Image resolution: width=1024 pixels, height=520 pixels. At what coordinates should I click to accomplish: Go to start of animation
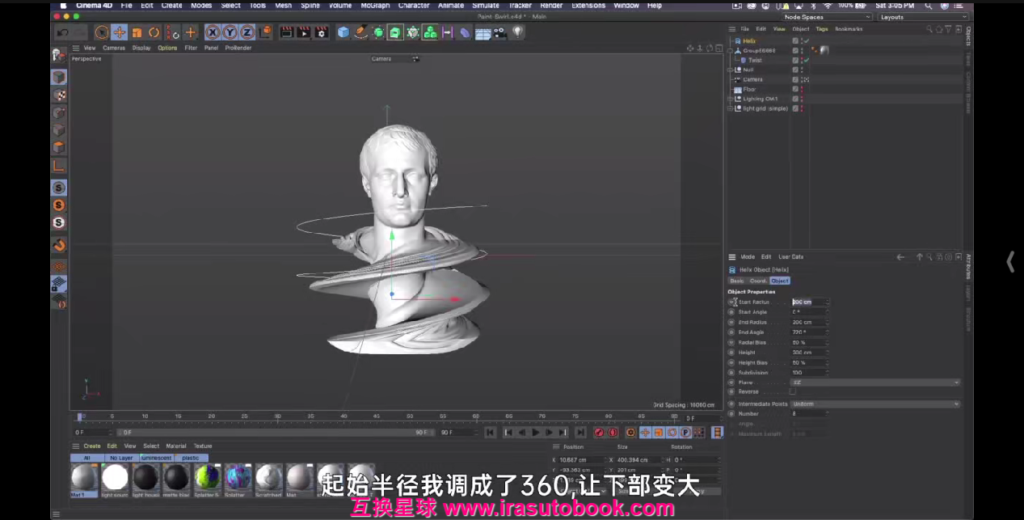coord(490,432)
